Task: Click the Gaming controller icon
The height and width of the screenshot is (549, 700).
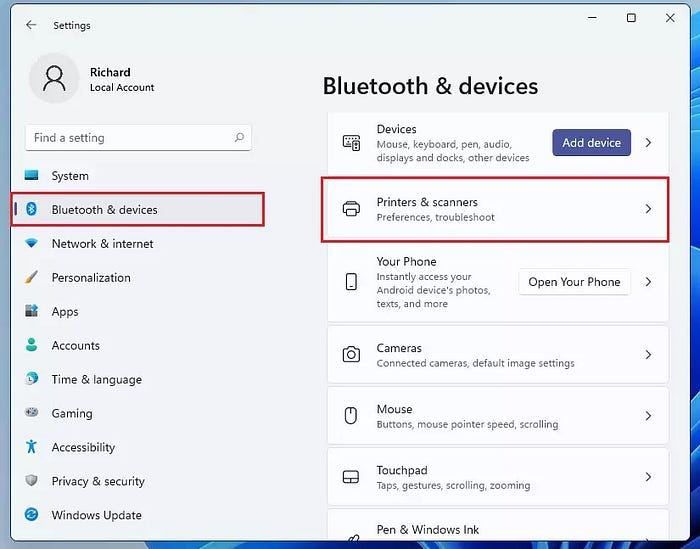Action: (x=31, y=412)
